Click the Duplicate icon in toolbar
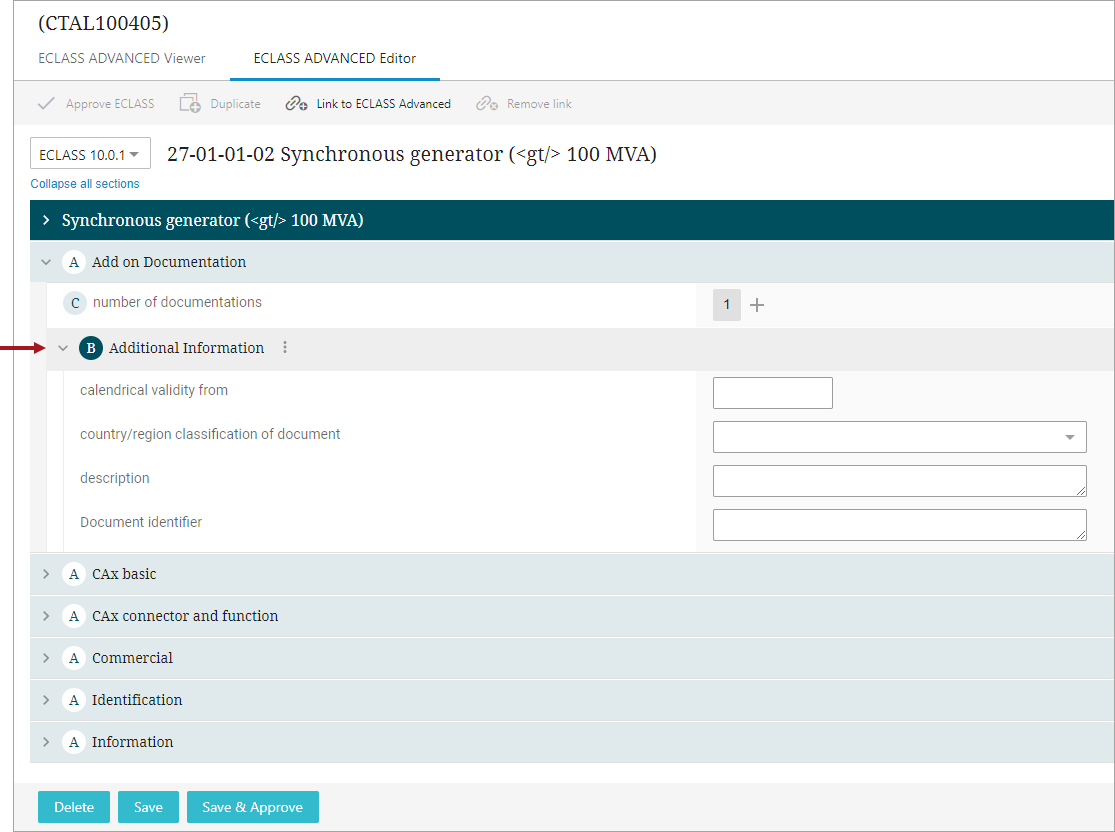 pos(190,104)
